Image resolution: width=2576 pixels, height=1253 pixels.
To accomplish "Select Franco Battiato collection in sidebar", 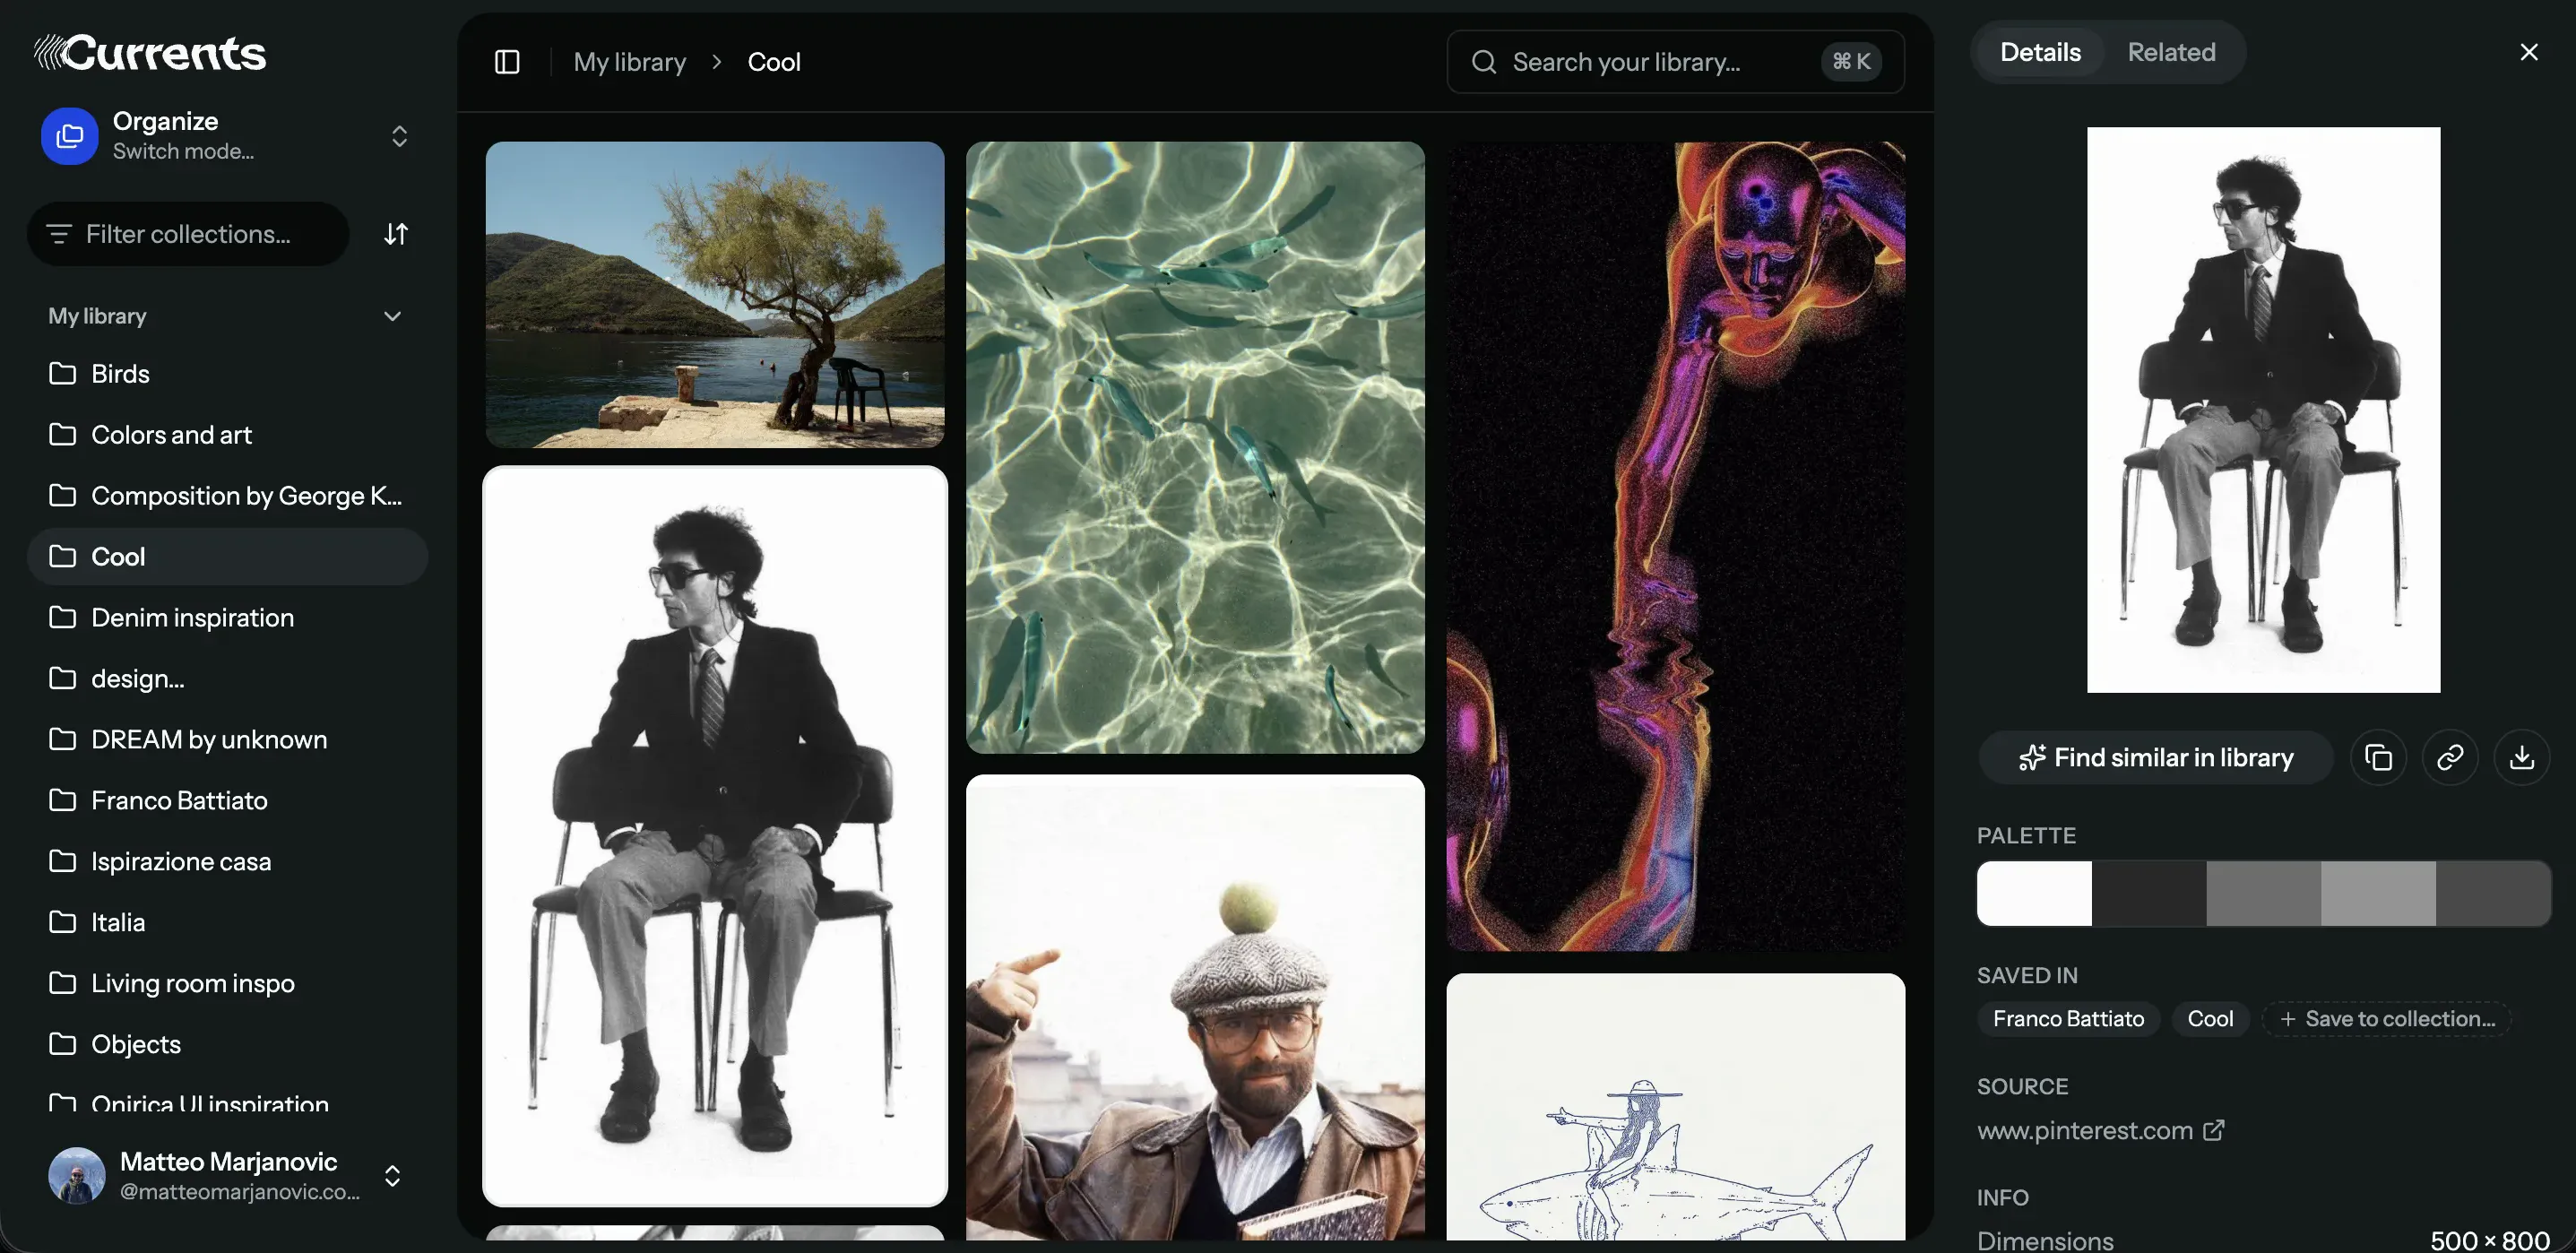I will (228, 801).
